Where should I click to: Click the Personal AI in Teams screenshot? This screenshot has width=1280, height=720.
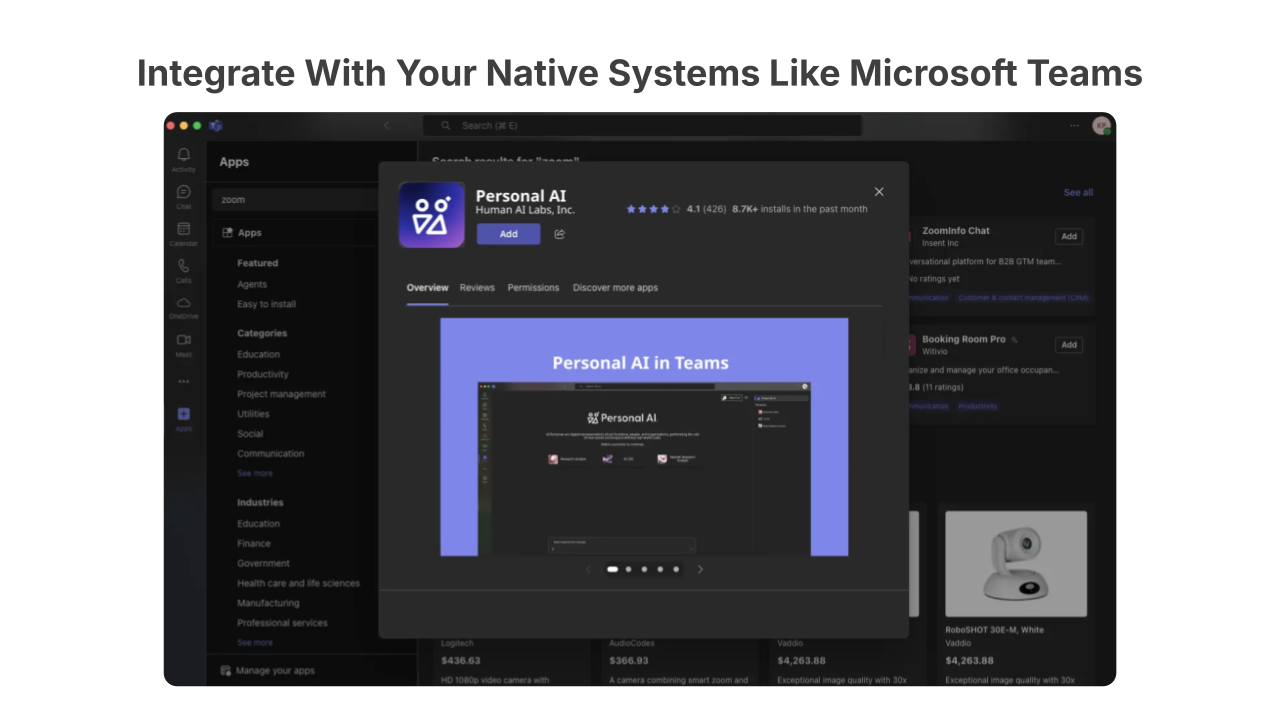point(644,437)
